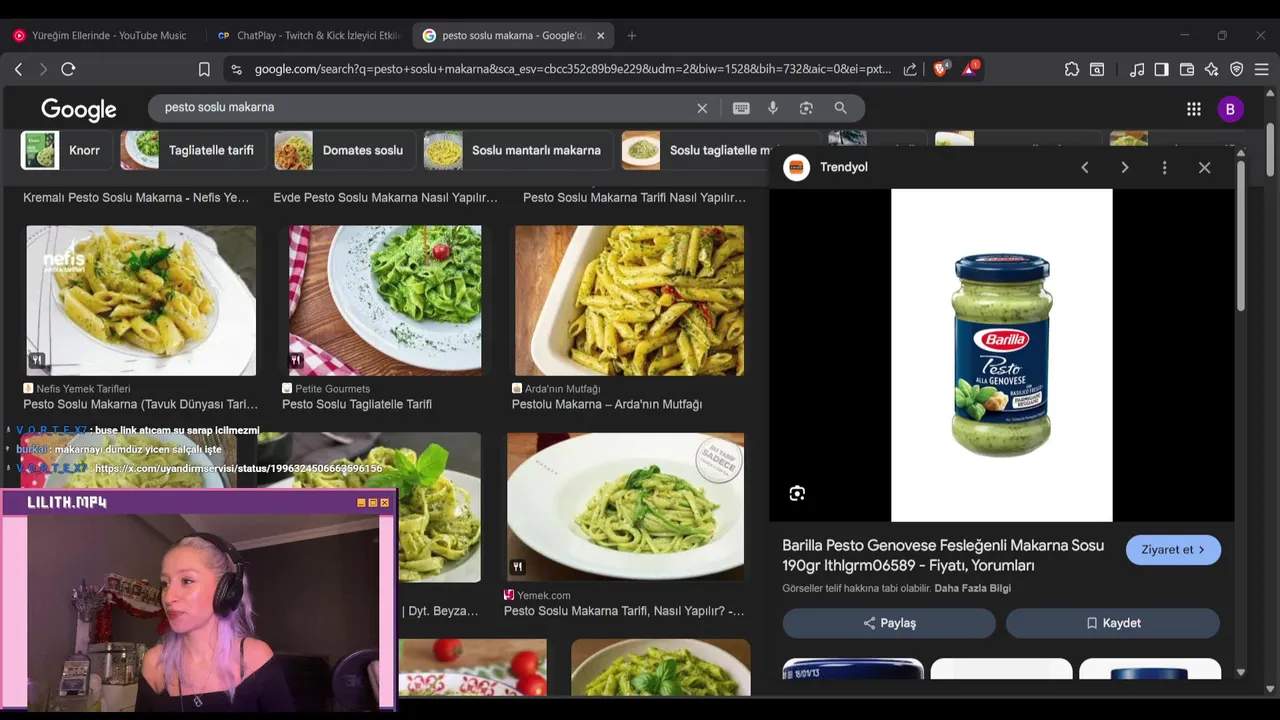This screenshot has width=1280, height=720.
Task: Open the three-dot menu in image panel
Action: [x=1164, y=167]
